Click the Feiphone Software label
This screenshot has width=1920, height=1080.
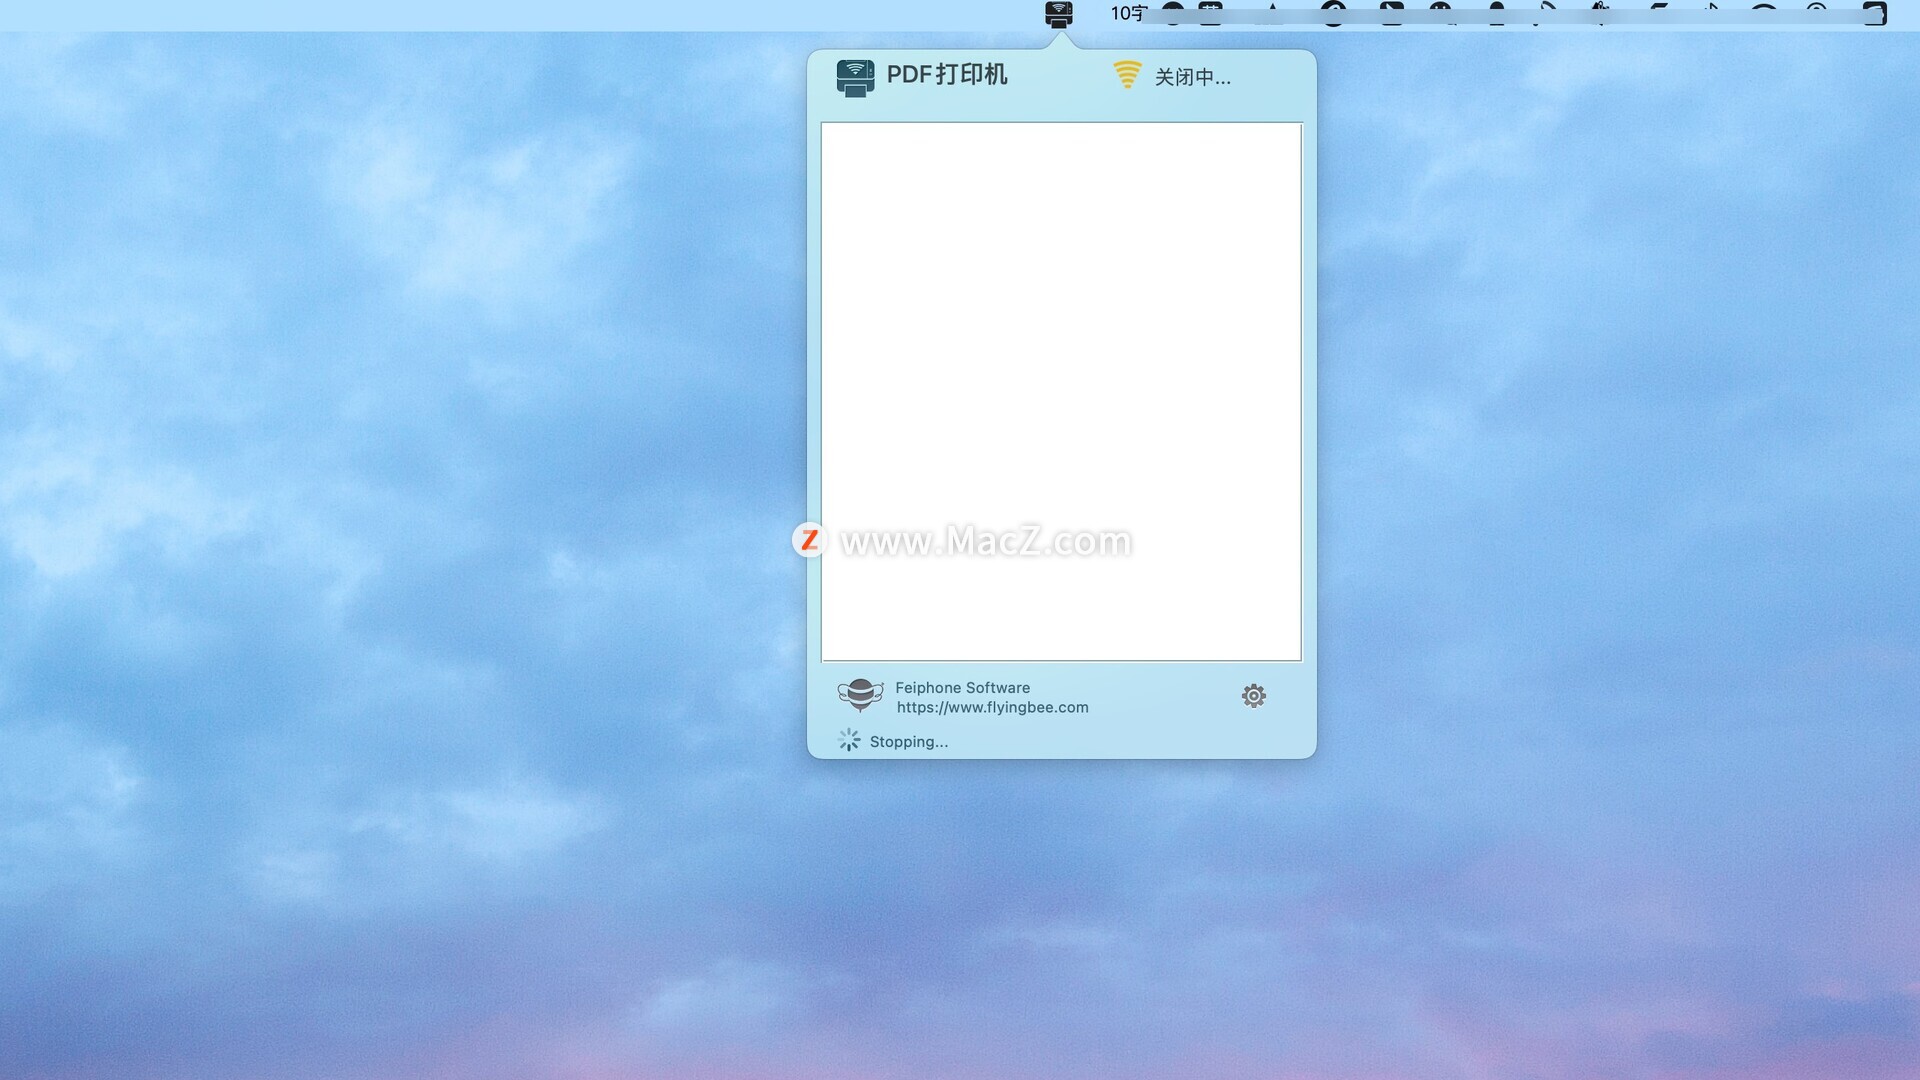click(x=962, y=687)
